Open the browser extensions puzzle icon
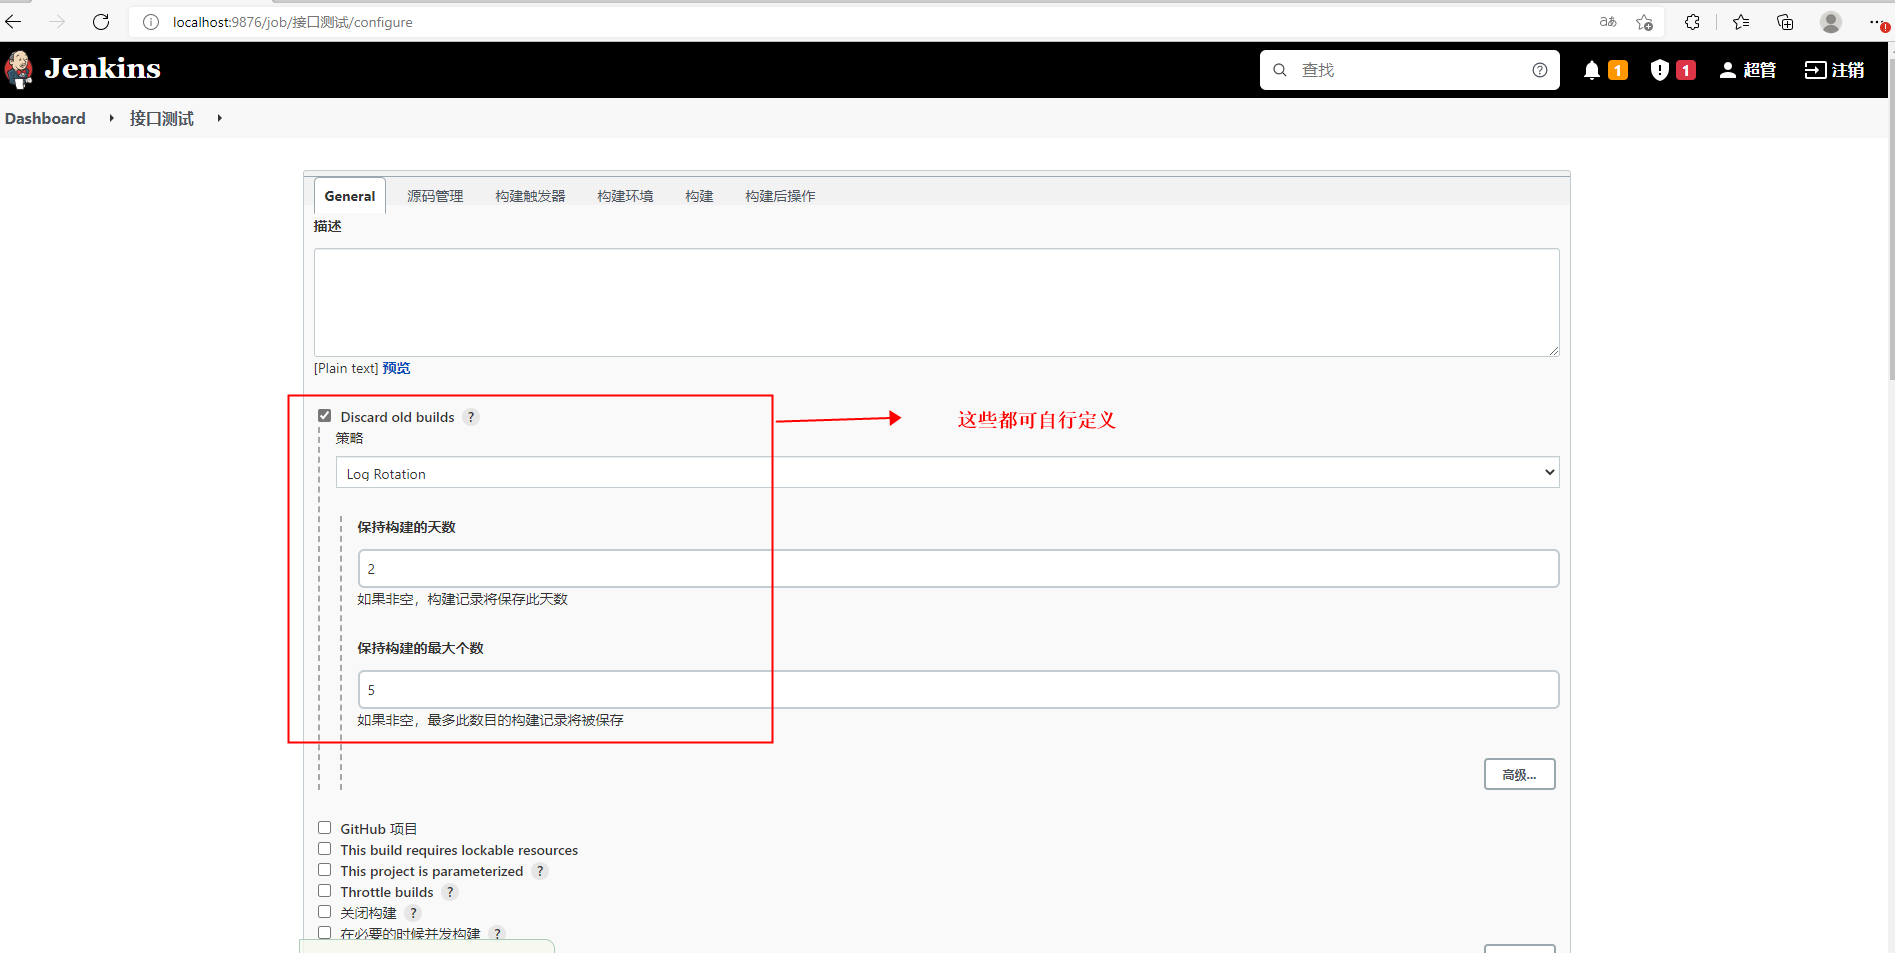 coord(1692,22)
